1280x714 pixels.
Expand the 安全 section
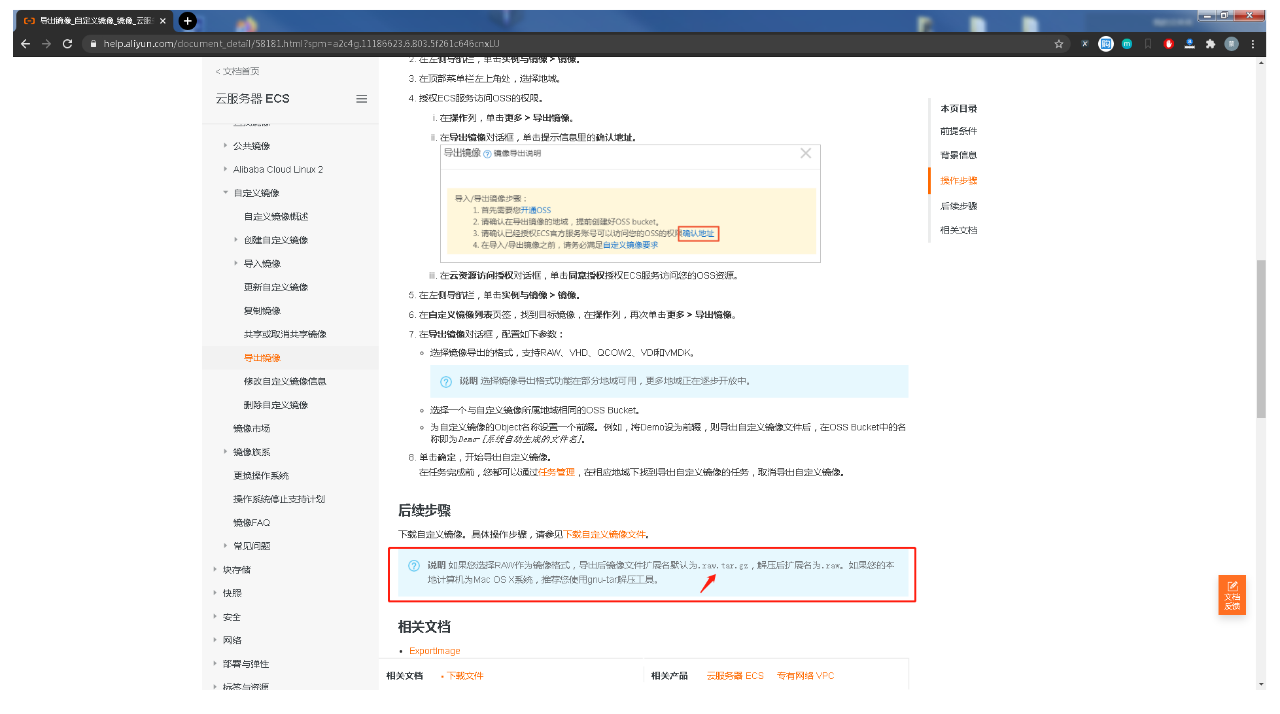[x=215, y=617]
